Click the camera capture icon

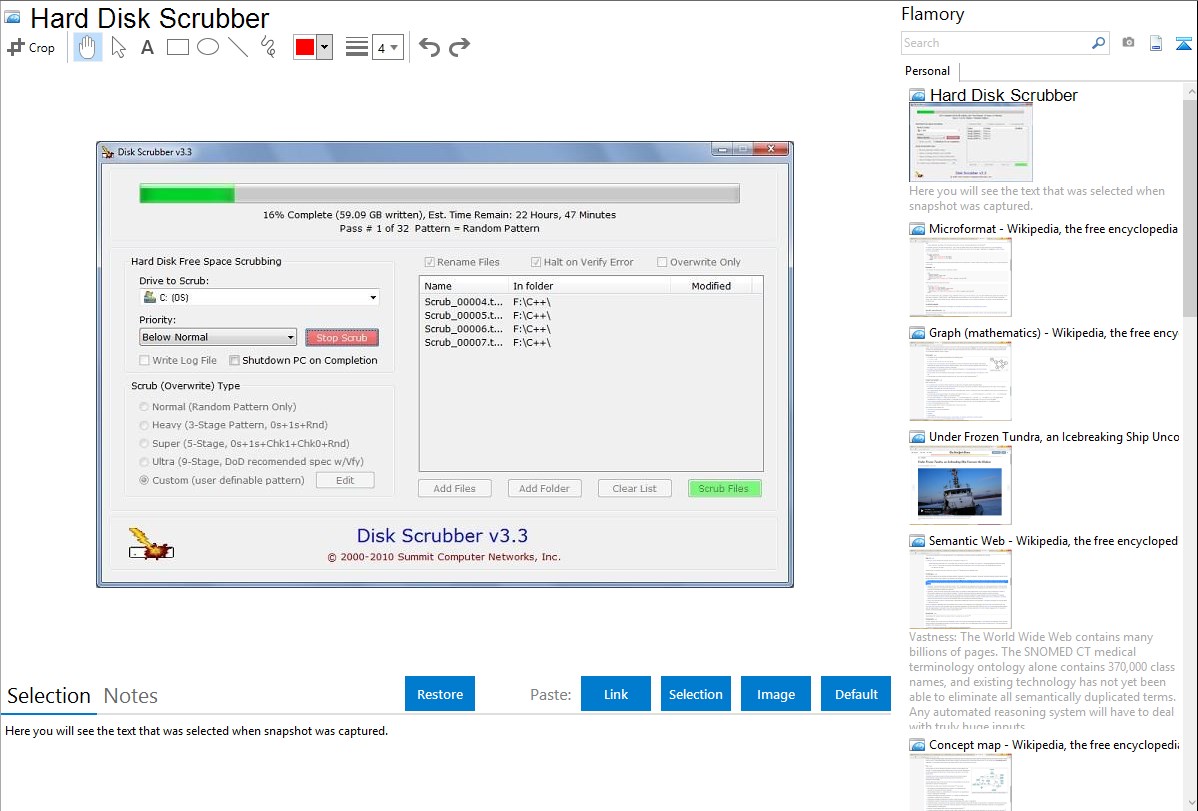[1128, 43]
